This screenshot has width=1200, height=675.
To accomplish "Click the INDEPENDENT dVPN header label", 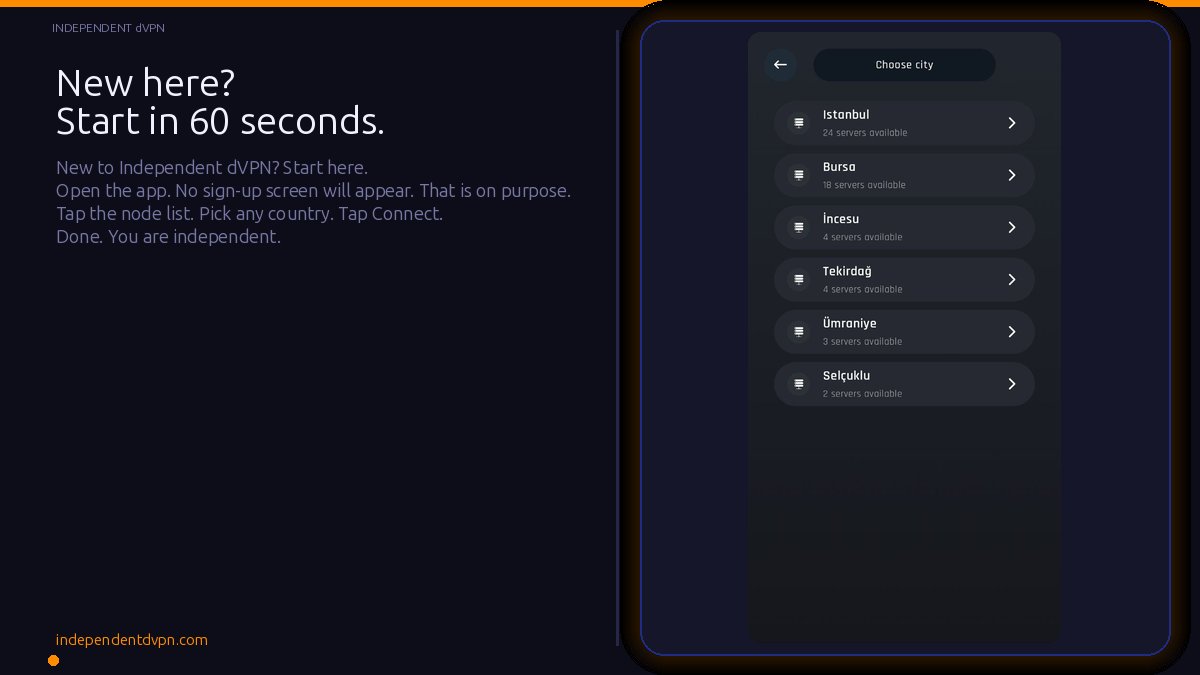I will pos(108,28).
